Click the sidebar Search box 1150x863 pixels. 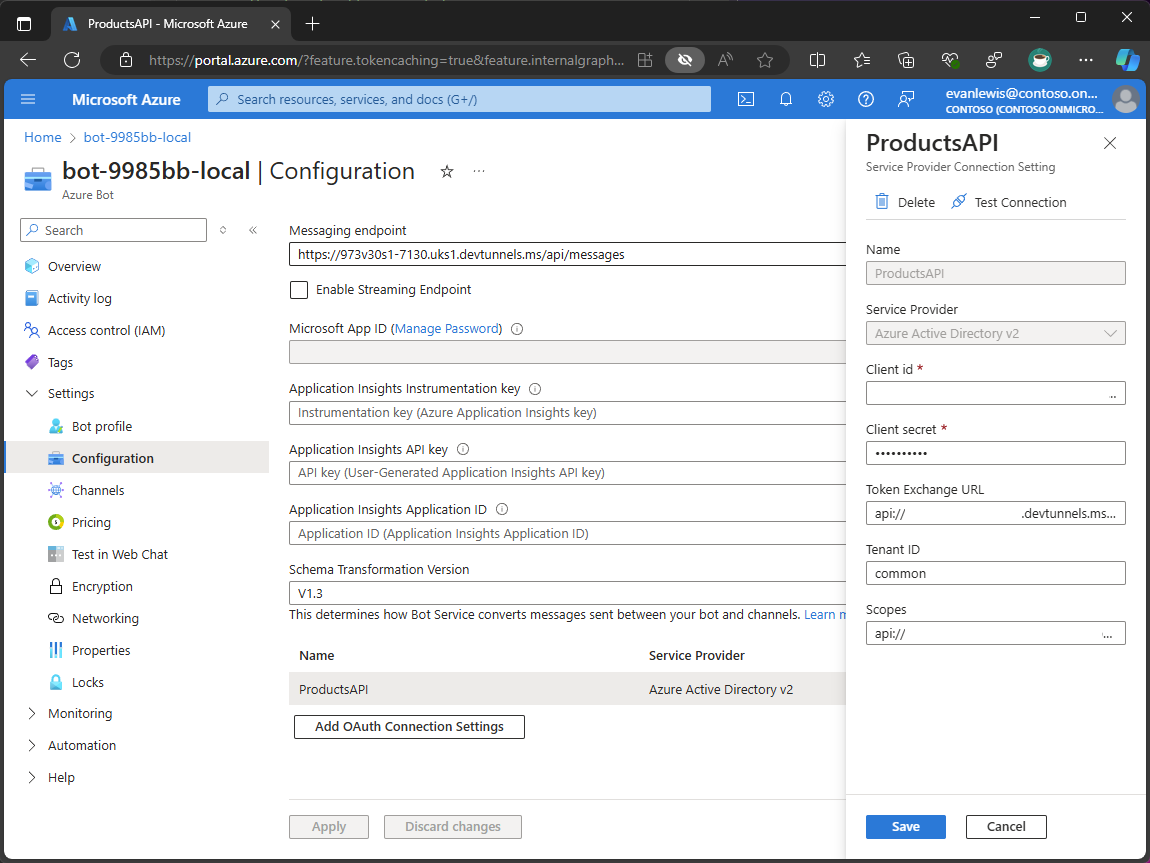[x=114, y=230]
